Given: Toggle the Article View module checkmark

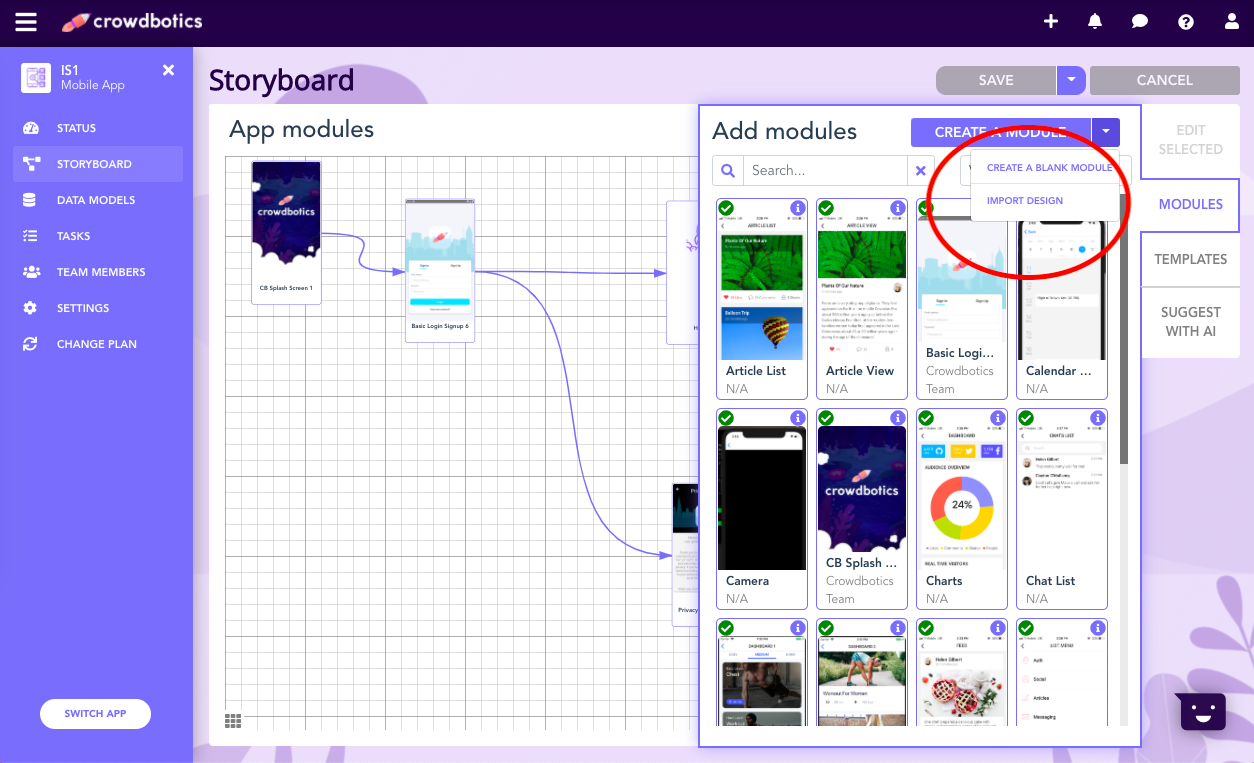Looking at the screenshot, I should [826, 208].
